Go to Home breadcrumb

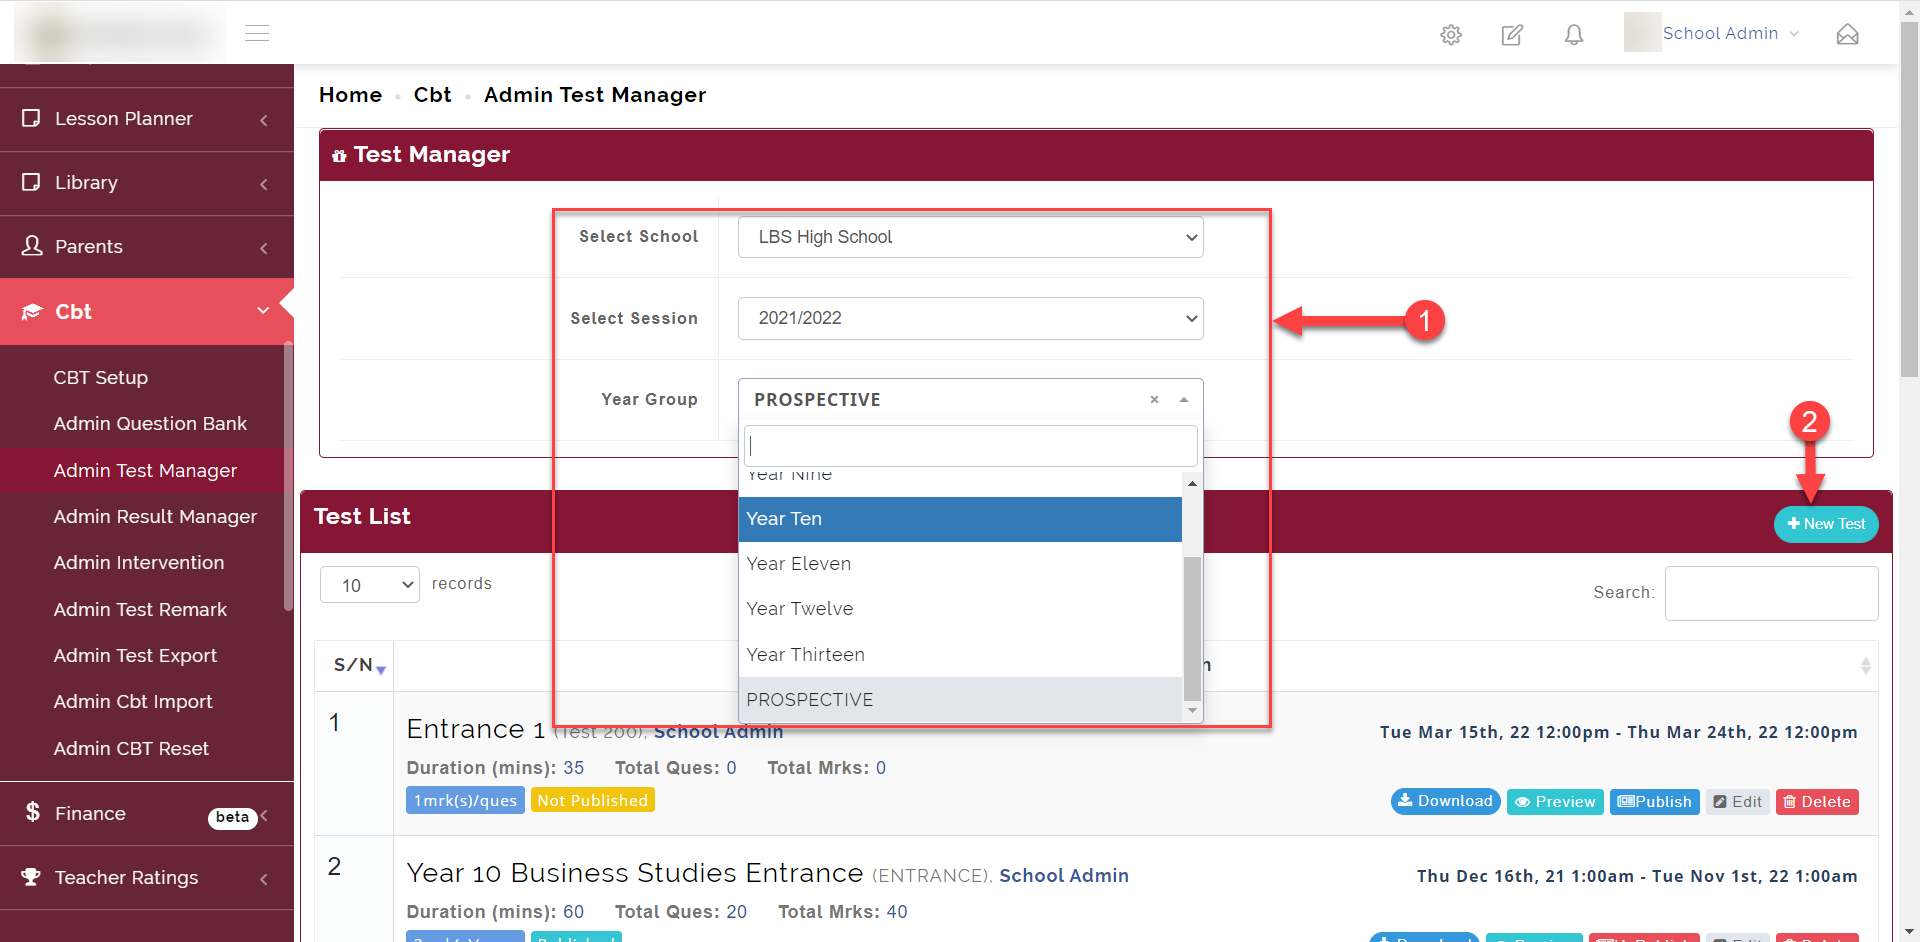350,95
